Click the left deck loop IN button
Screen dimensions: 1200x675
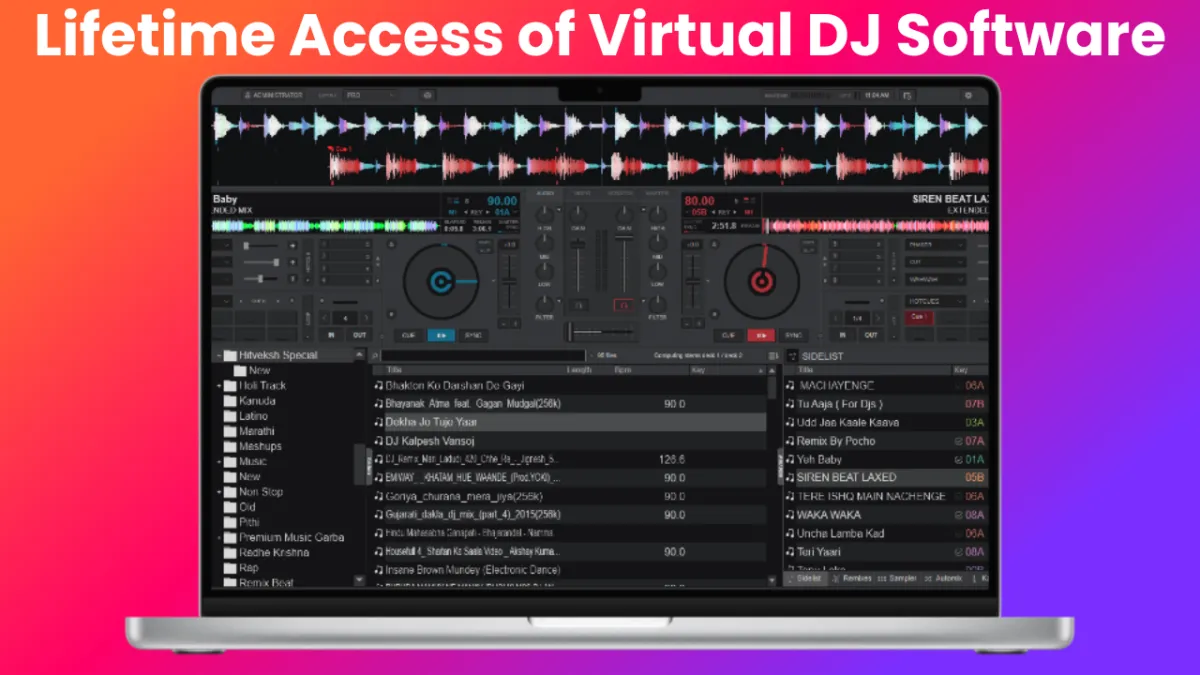pos(332,335)
